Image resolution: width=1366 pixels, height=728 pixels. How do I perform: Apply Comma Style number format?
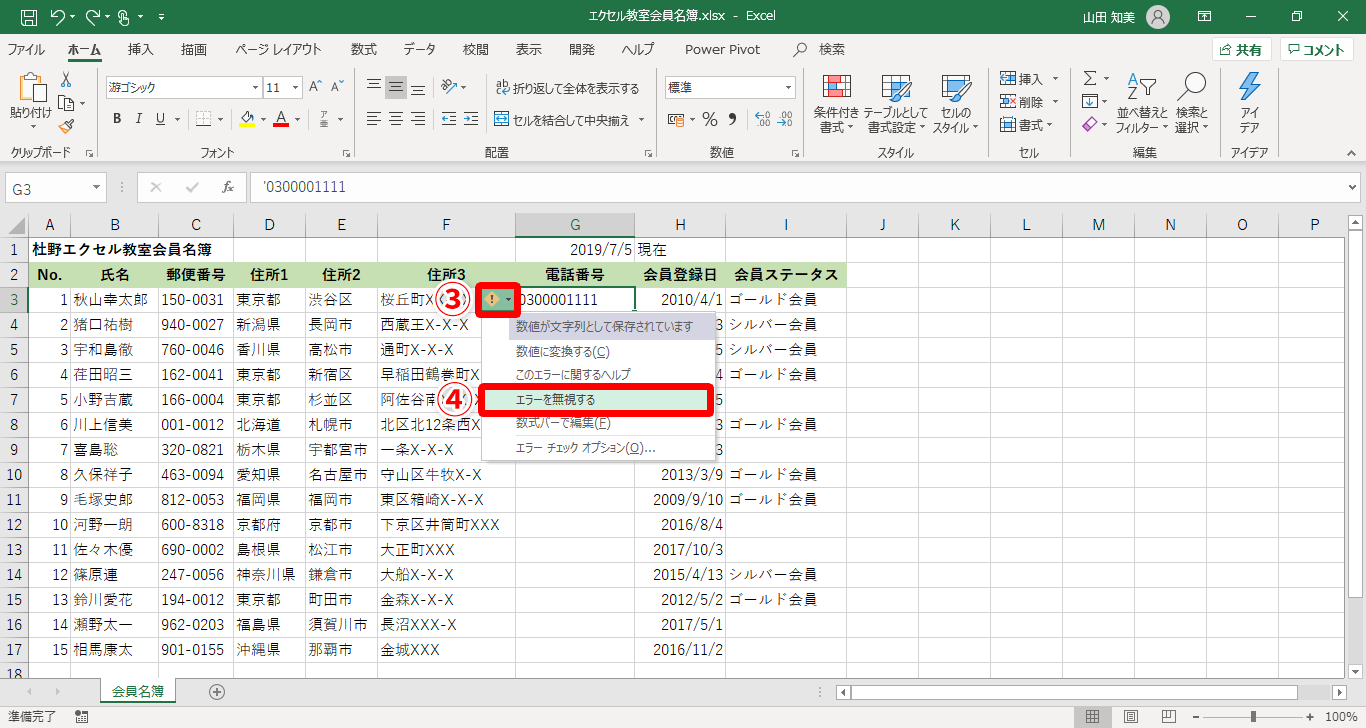tap(732, 119)
